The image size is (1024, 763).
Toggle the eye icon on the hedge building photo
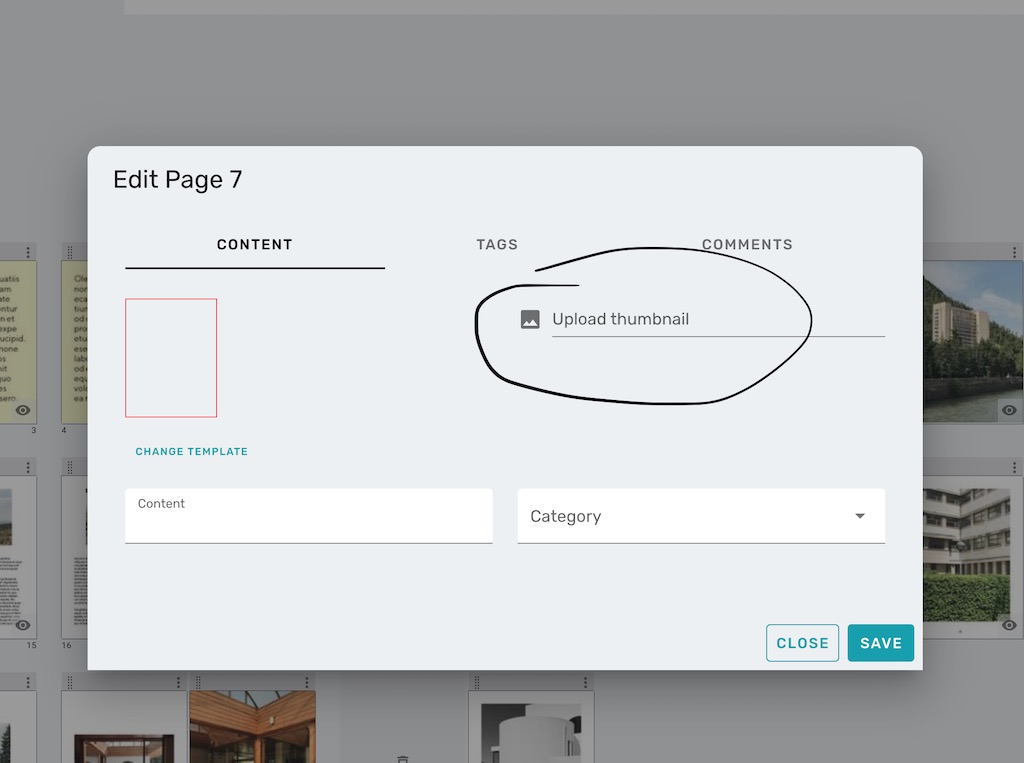pyautogui.click(x=1009, y=625)
